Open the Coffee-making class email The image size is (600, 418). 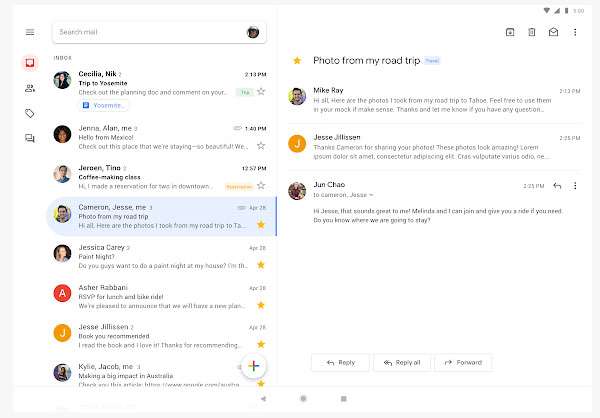click(160, 177)
